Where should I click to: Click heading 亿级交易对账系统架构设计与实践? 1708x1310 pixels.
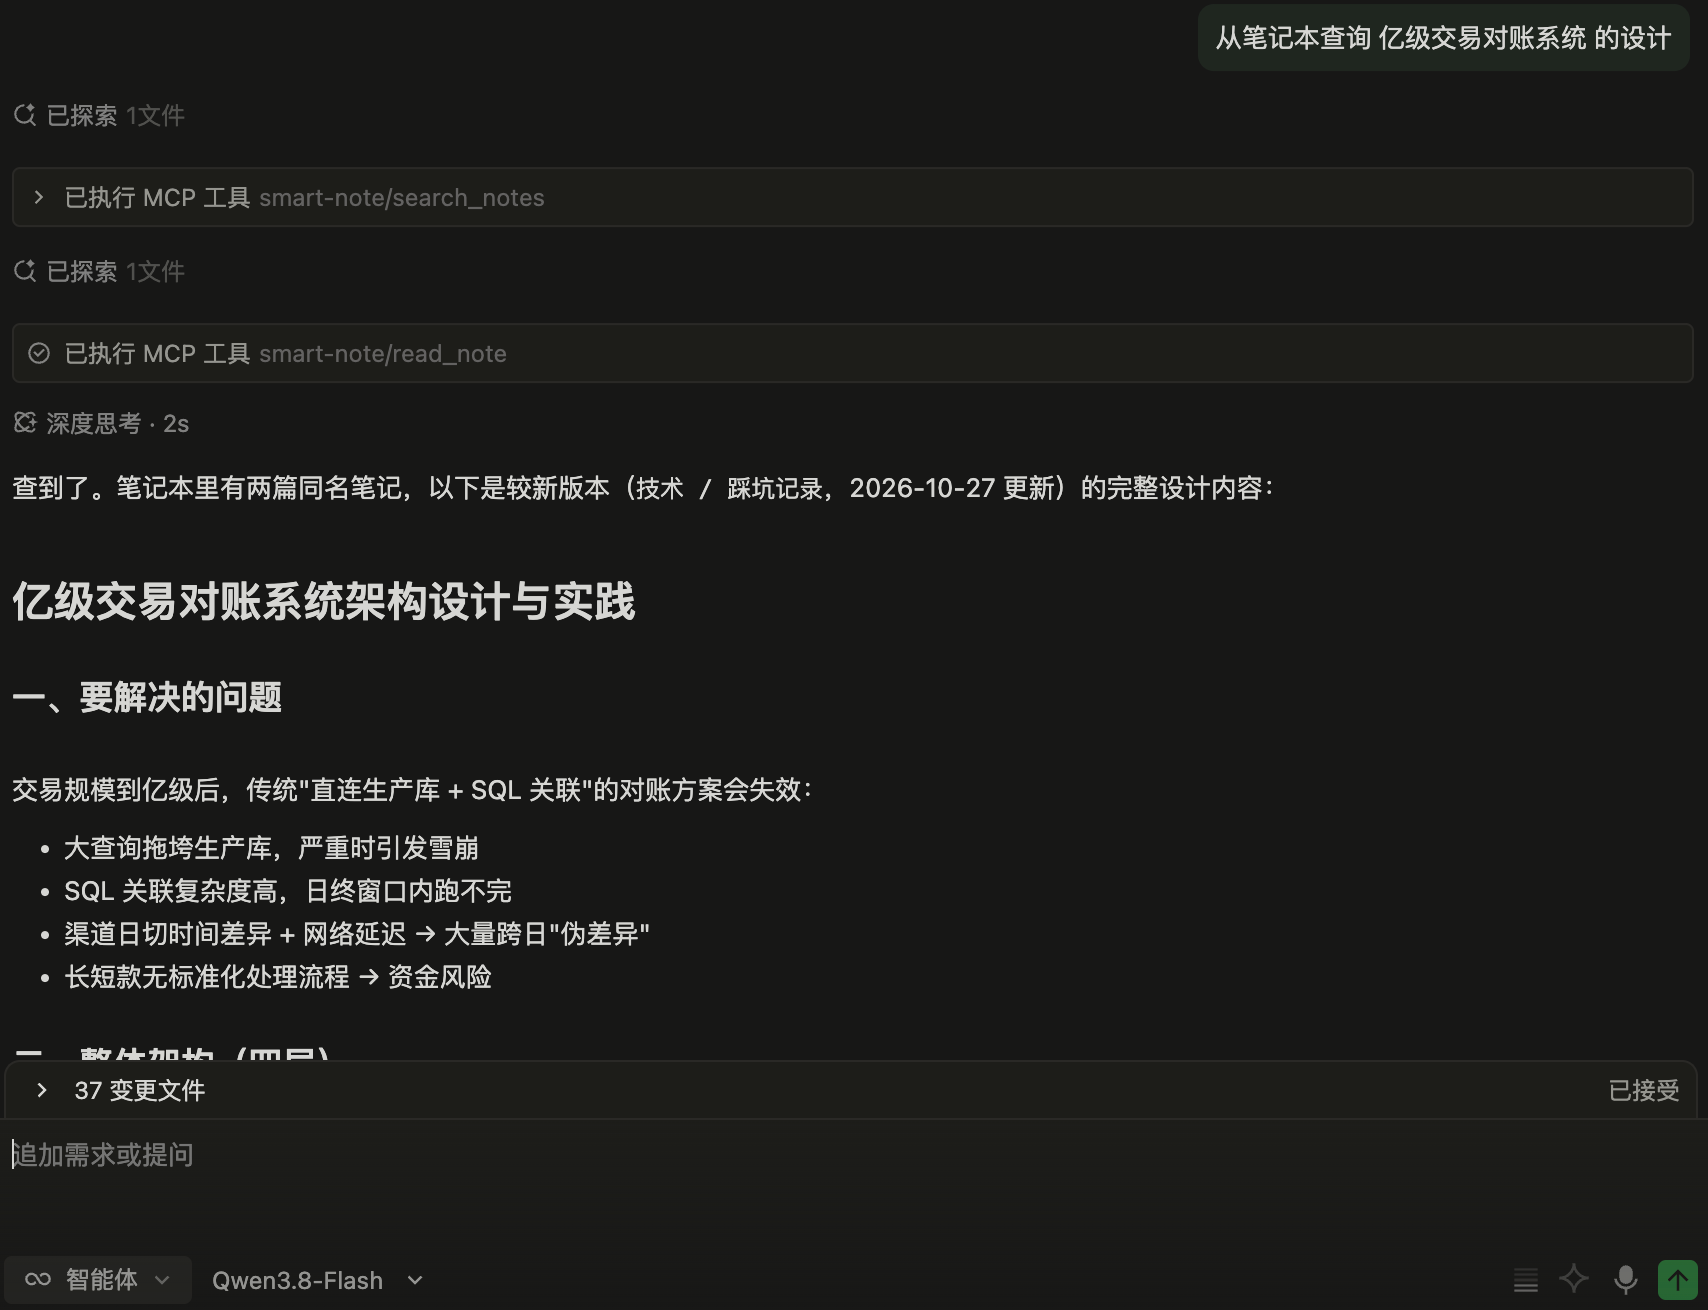[x=323, y=601]
